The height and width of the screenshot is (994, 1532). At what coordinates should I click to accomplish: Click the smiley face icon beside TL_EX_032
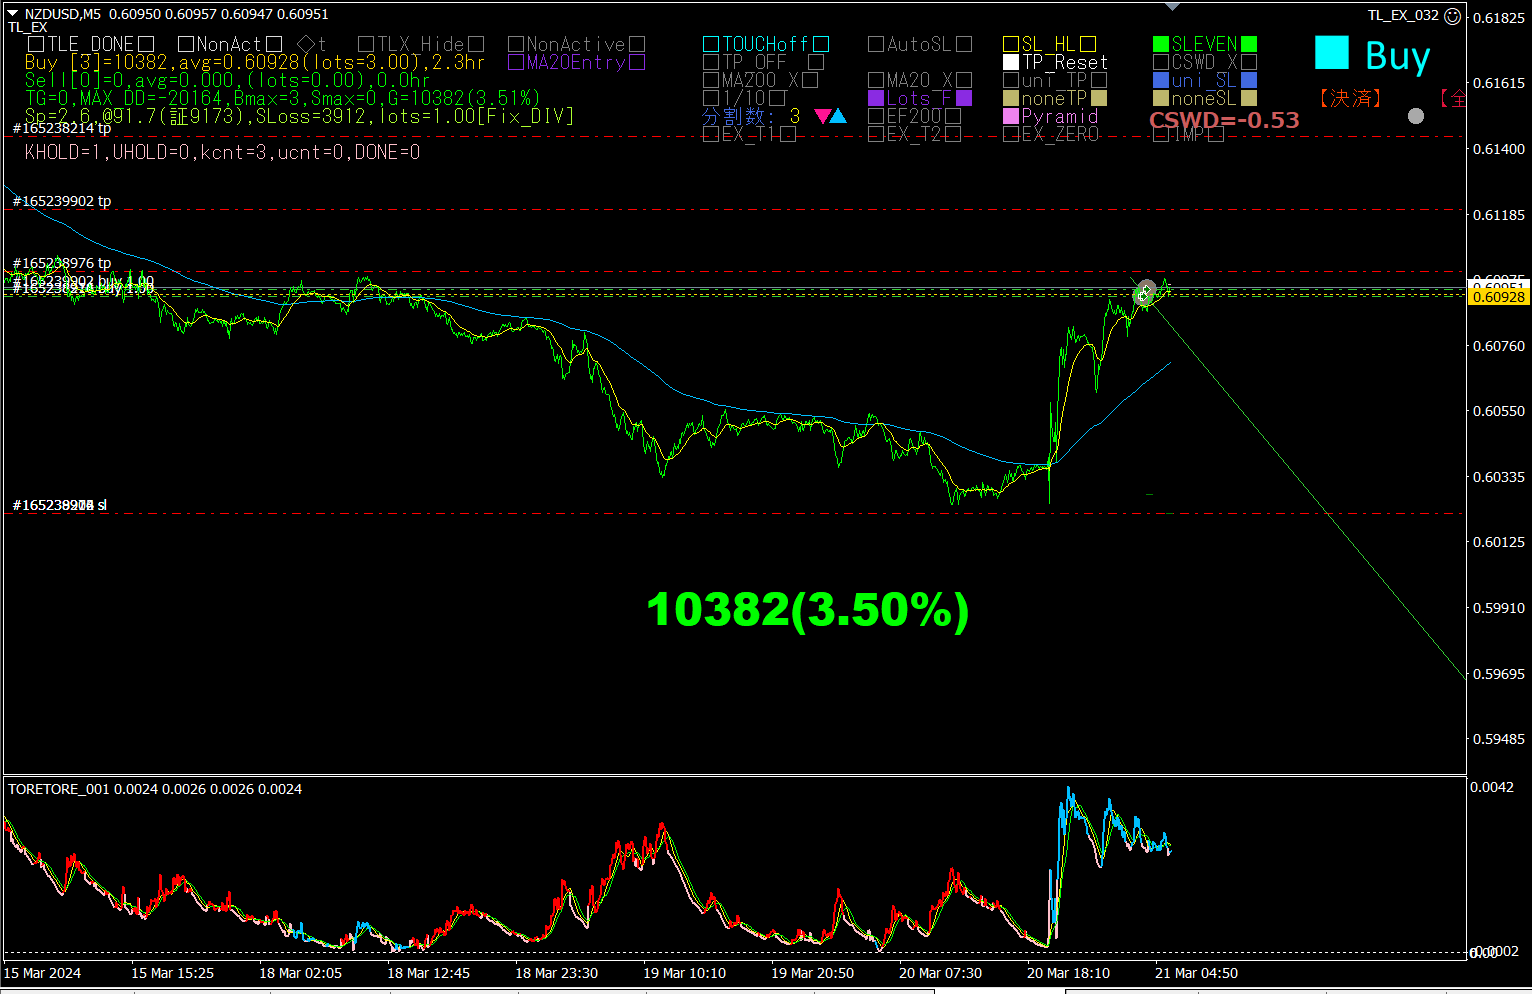click(1453, 15)
